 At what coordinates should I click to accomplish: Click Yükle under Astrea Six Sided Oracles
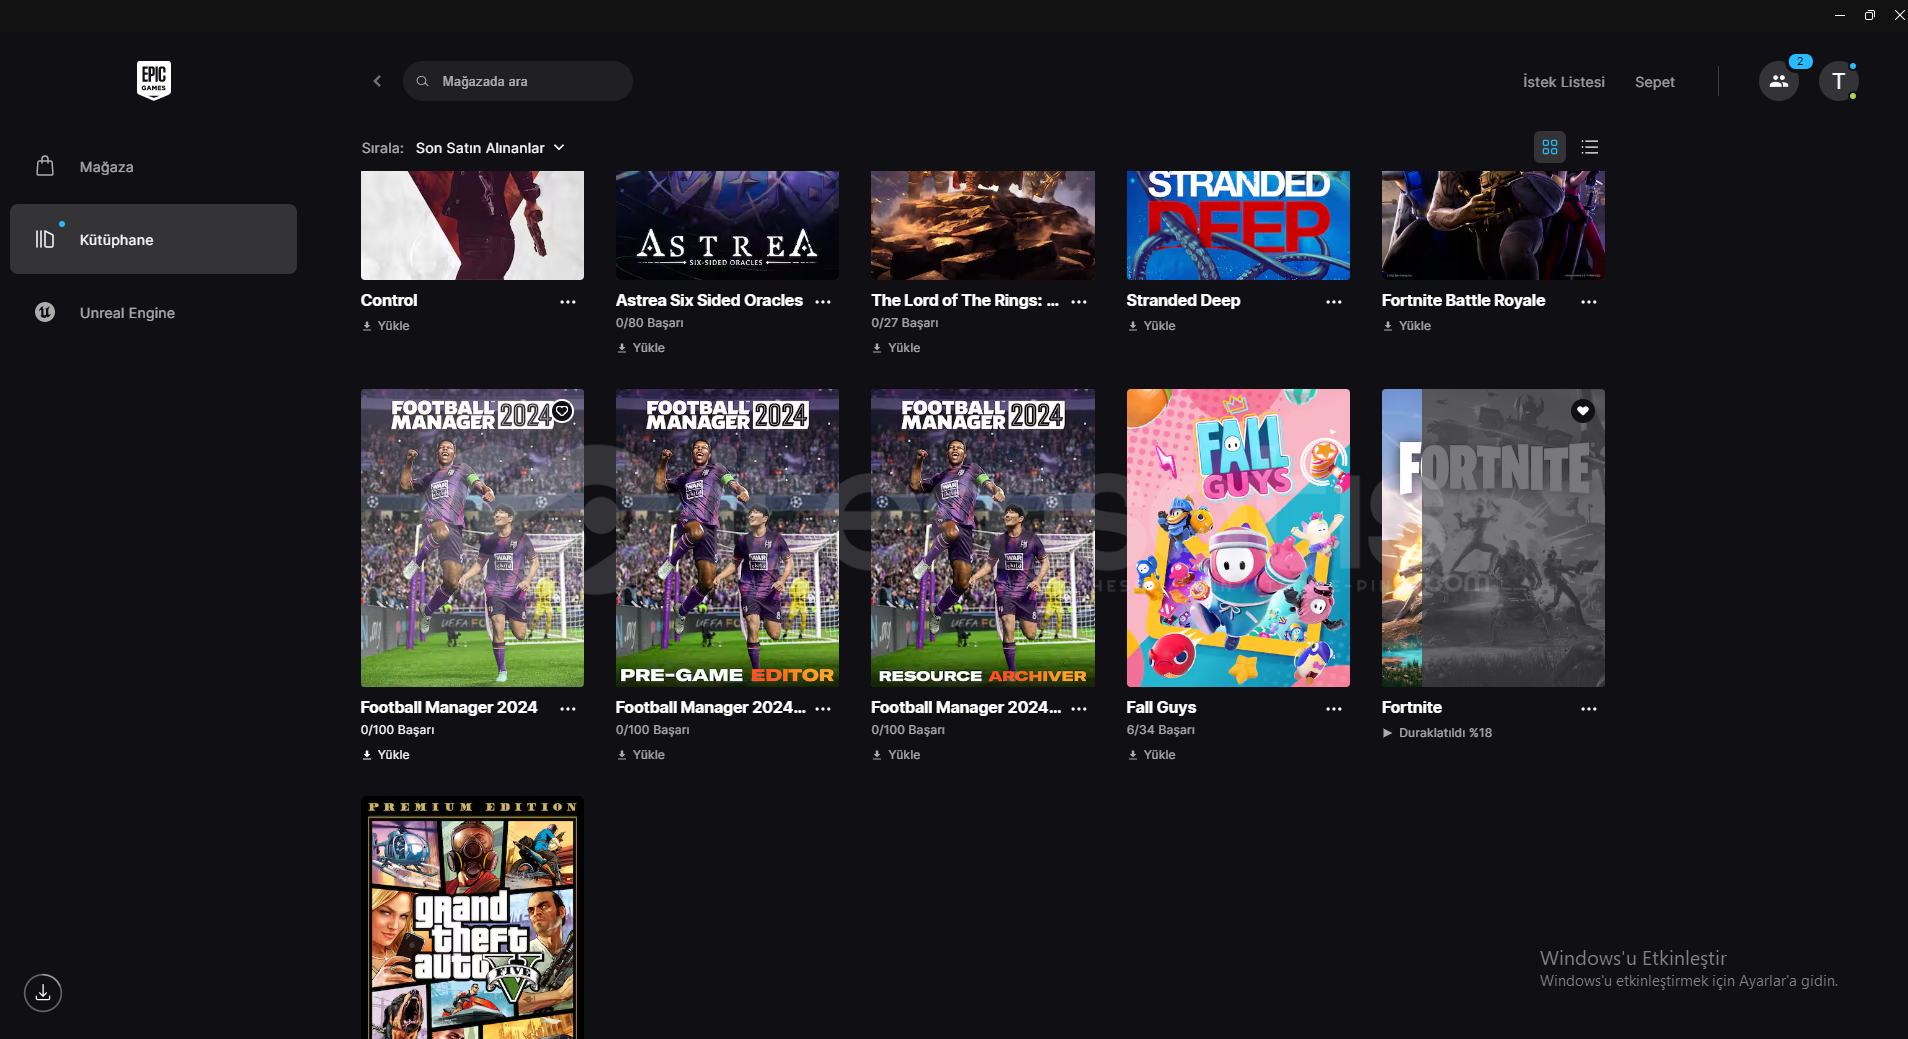641,348
